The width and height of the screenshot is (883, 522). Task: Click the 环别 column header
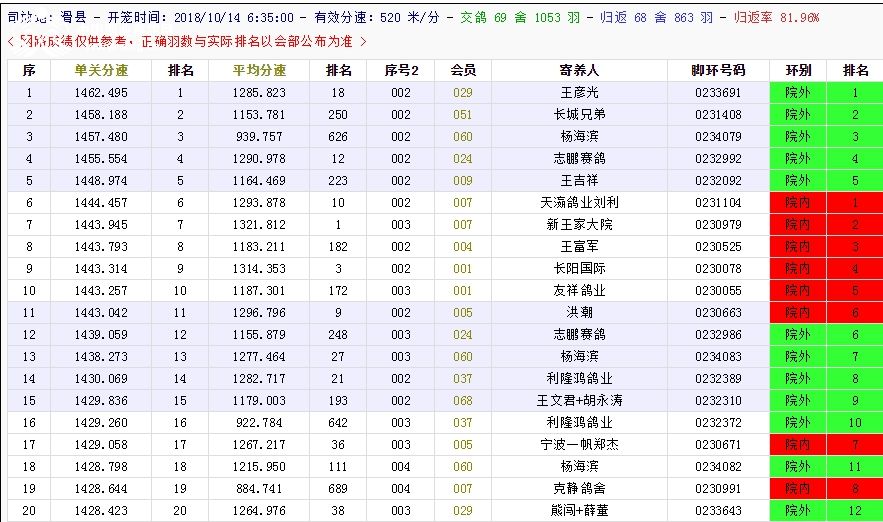797,71
